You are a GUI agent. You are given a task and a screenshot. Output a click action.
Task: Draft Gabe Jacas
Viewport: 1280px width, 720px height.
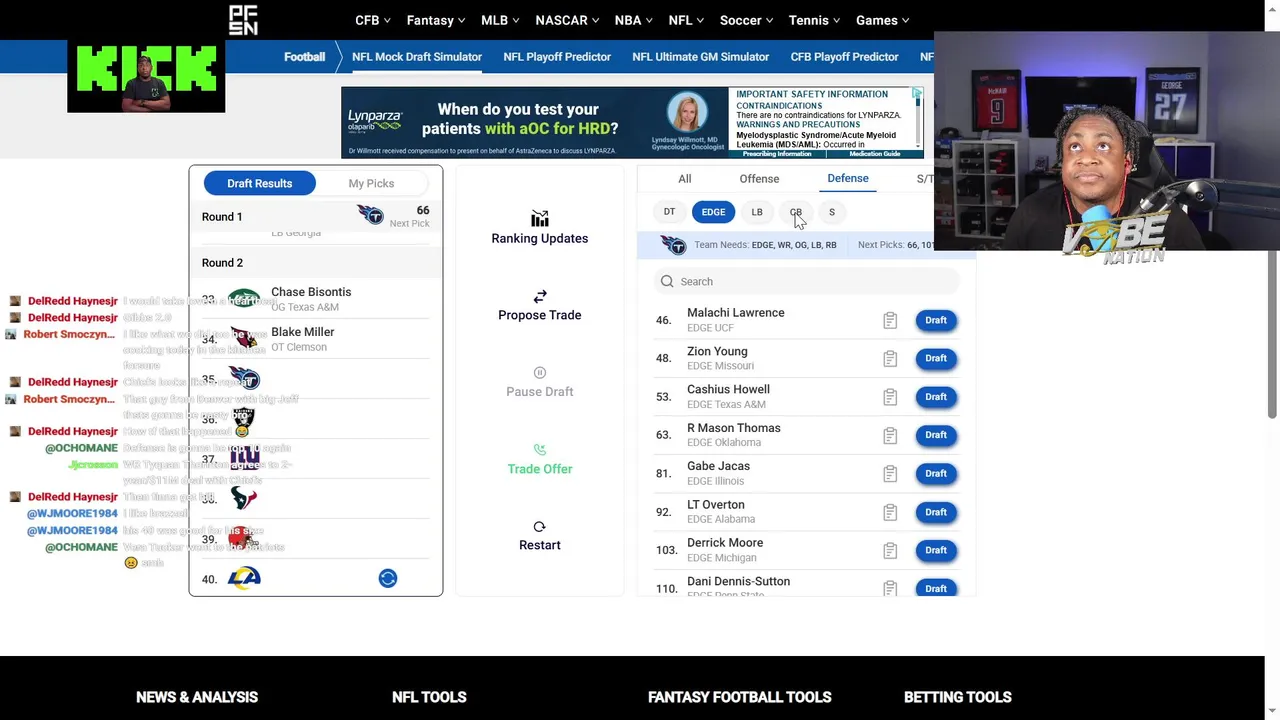coord(936,473)
